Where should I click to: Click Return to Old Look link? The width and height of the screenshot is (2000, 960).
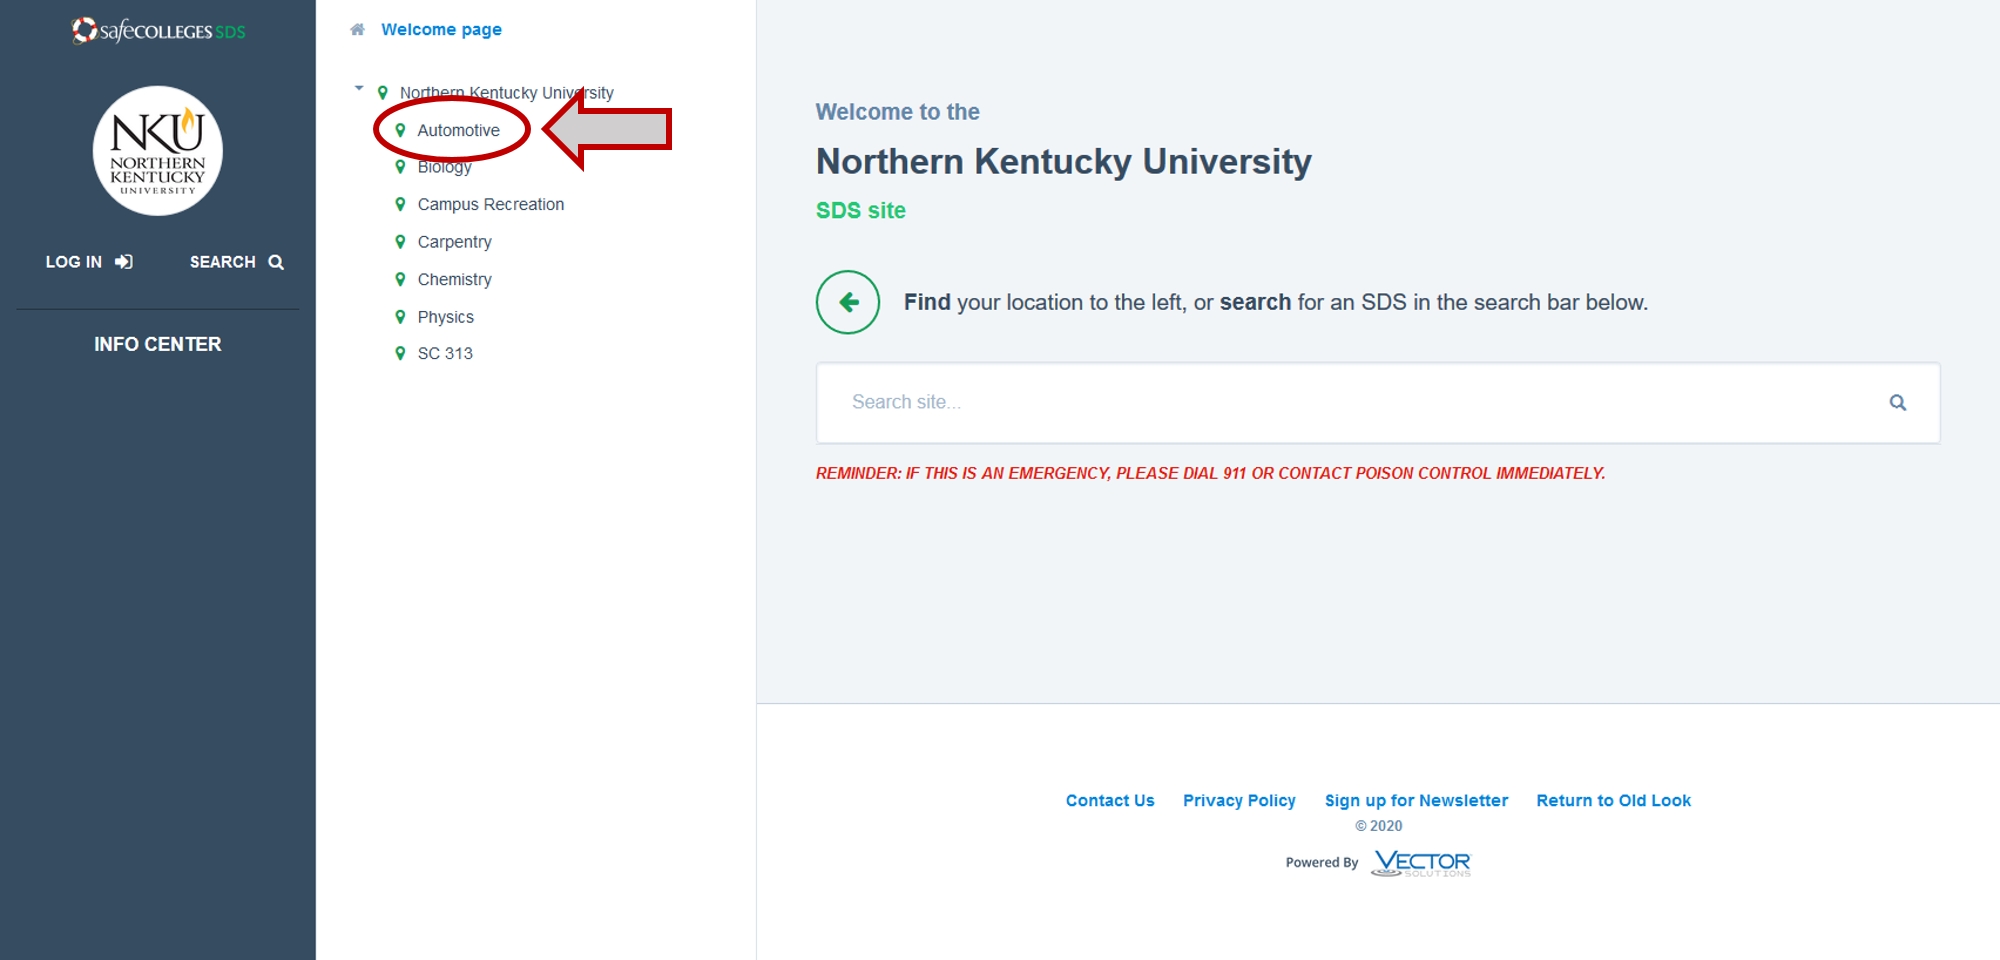(1613, 801)
